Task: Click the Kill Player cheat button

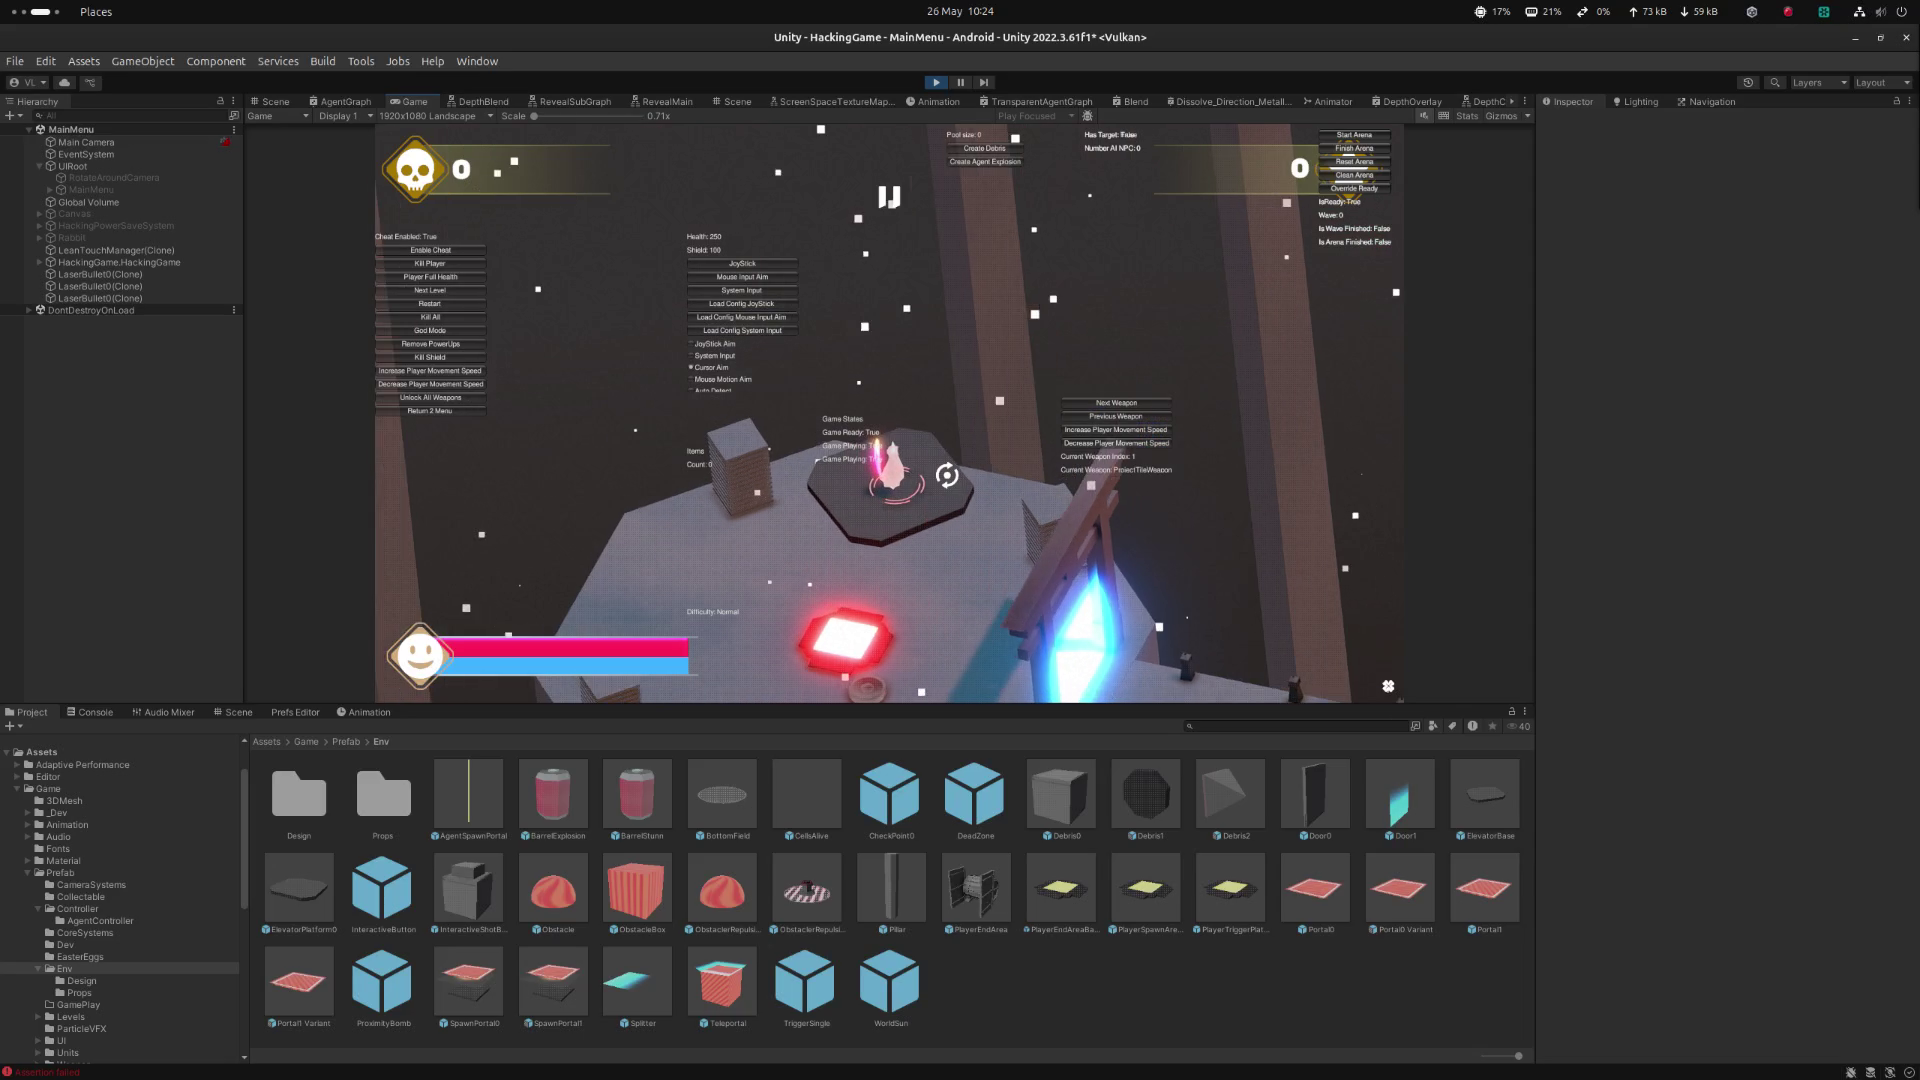Action: click(x=430, y=263)
